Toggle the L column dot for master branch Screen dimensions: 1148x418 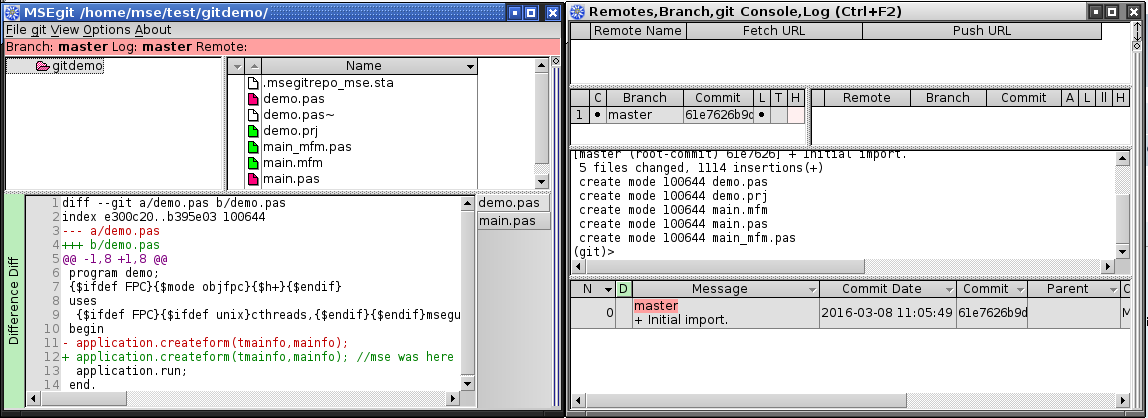click(x=761, y=115)
